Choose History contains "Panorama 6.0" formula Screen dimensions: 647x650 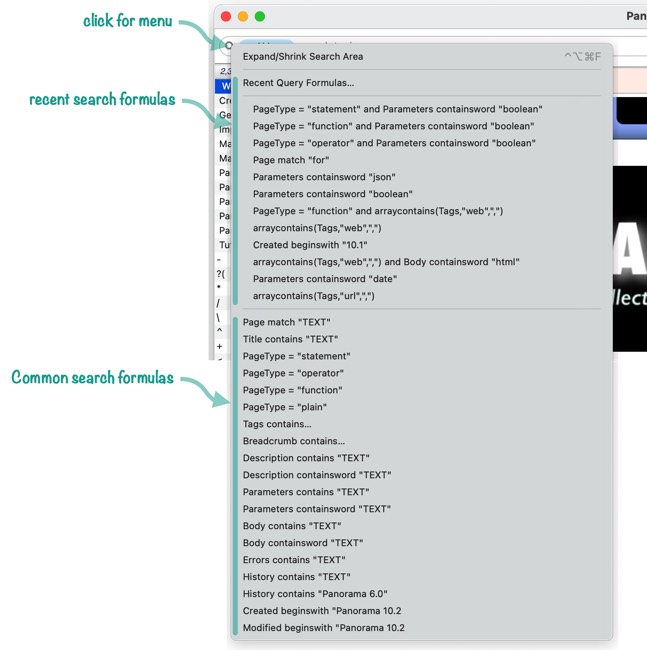coord(422,594)
